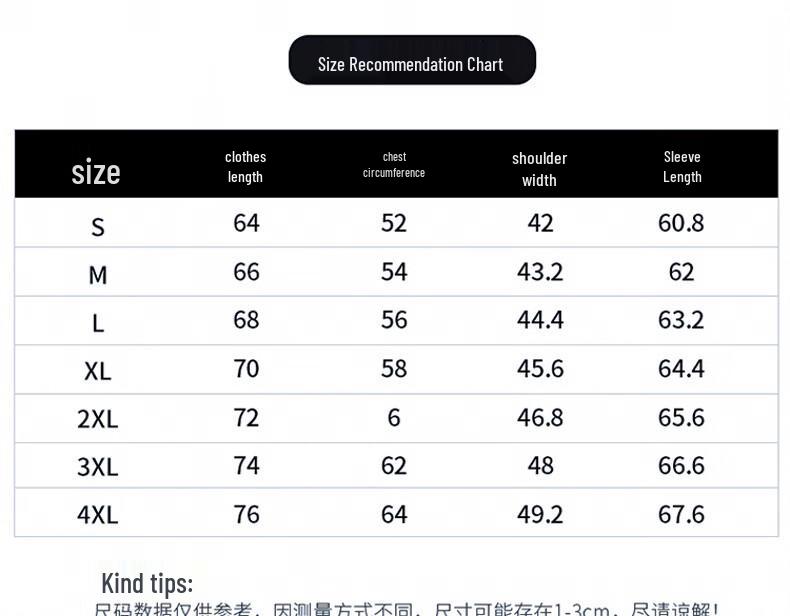
Task: Click the "Sleeve Length" column header
Action: tap(682, 166)
